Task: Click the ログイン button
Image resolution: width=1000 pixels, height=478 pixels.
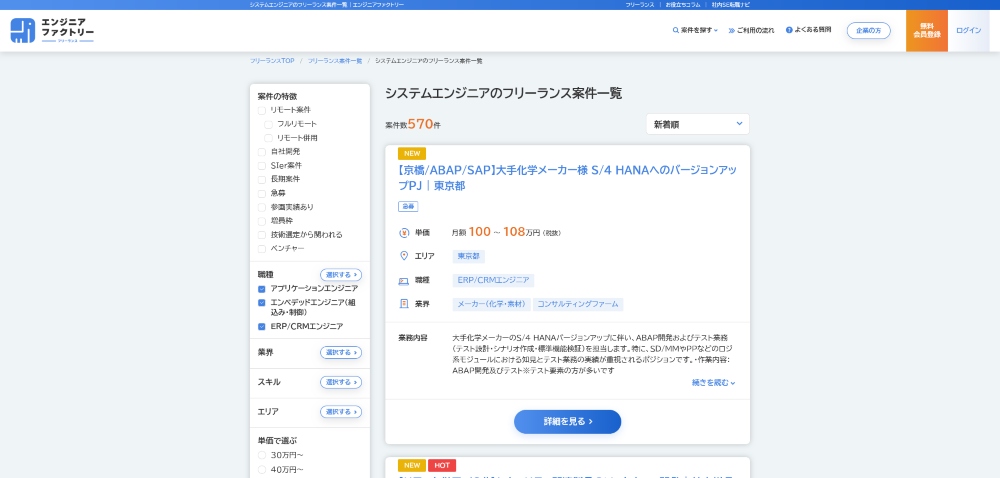Action: pyautogui.click(x=968, y=31)
